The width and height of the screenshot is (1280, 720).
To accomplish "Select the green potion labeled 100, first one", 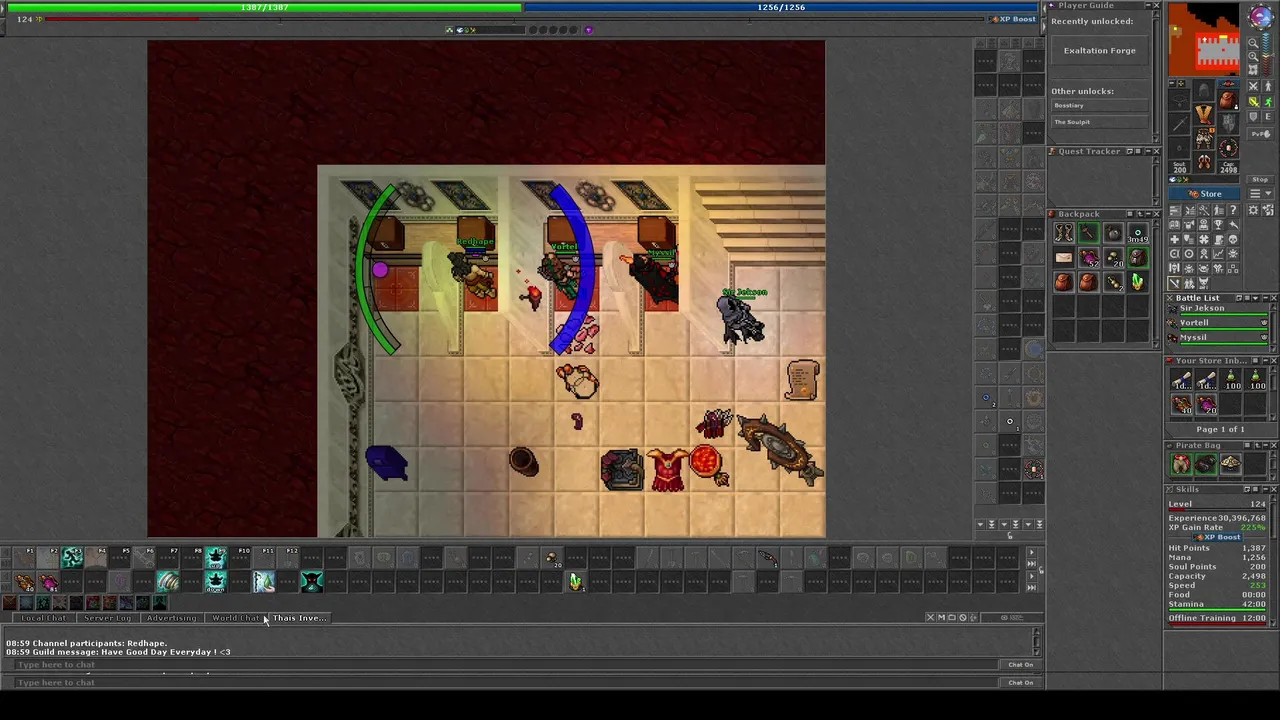I will coord(1231,378).
